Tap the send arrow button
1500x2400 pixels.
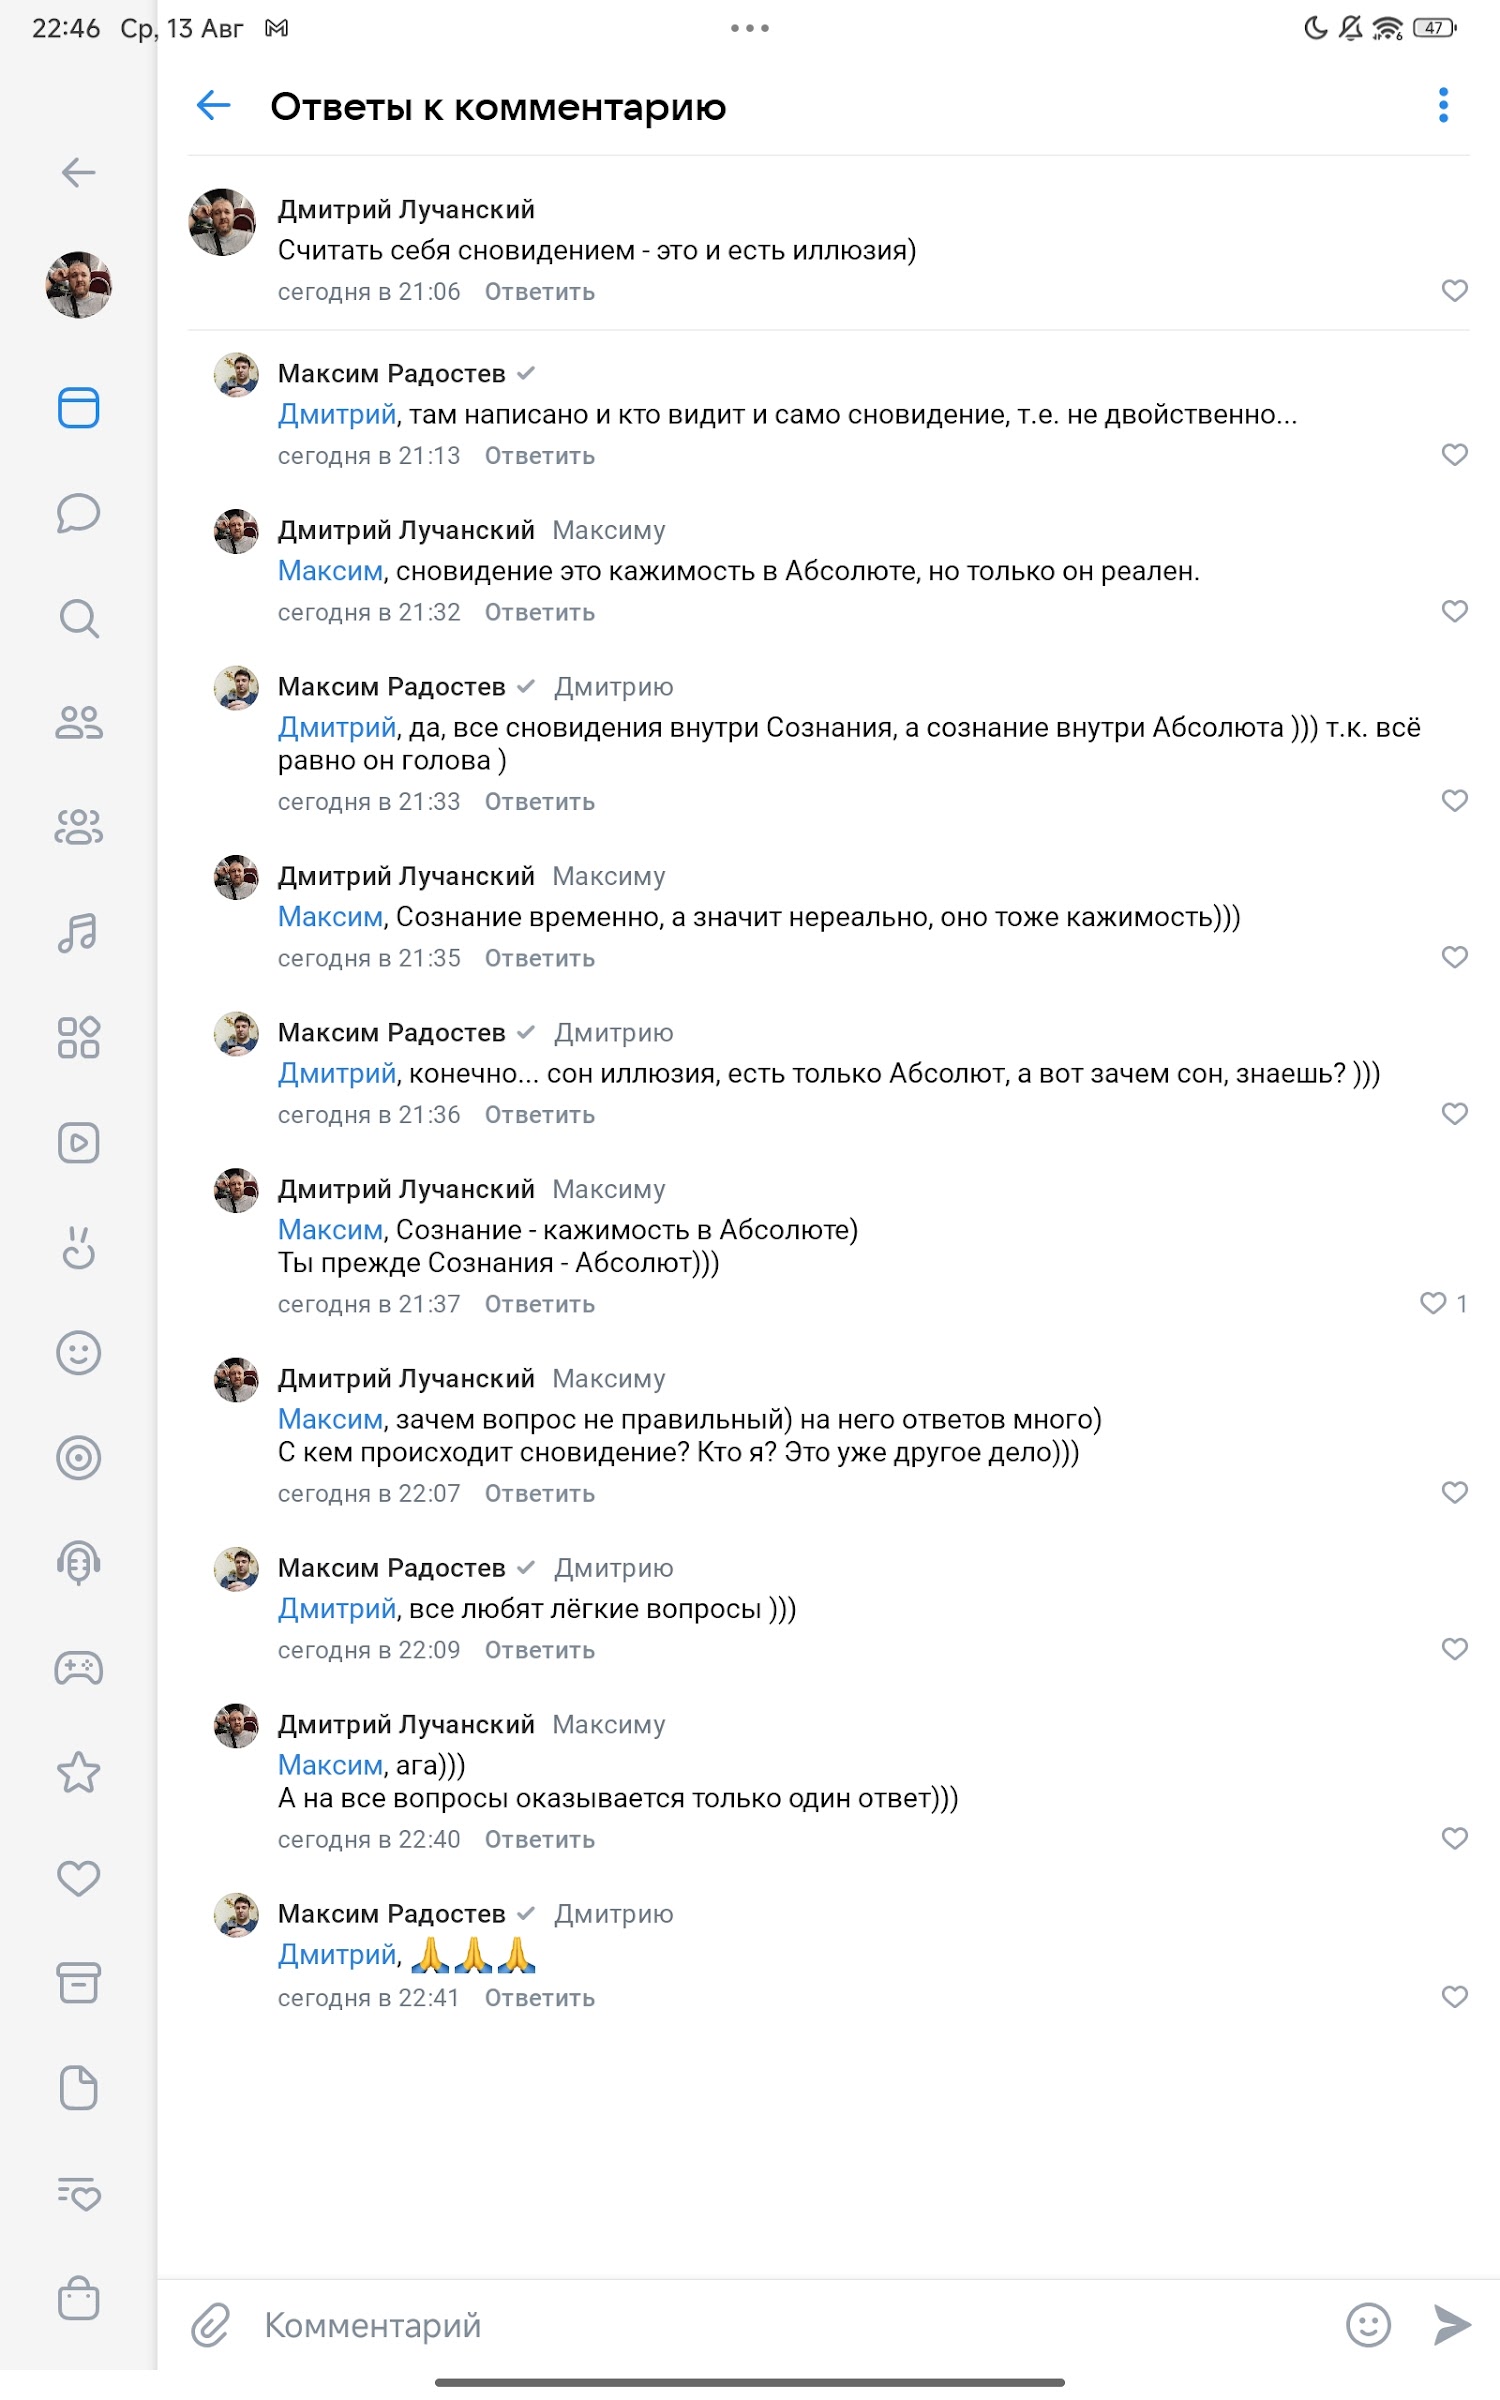pos(1451,2325)
